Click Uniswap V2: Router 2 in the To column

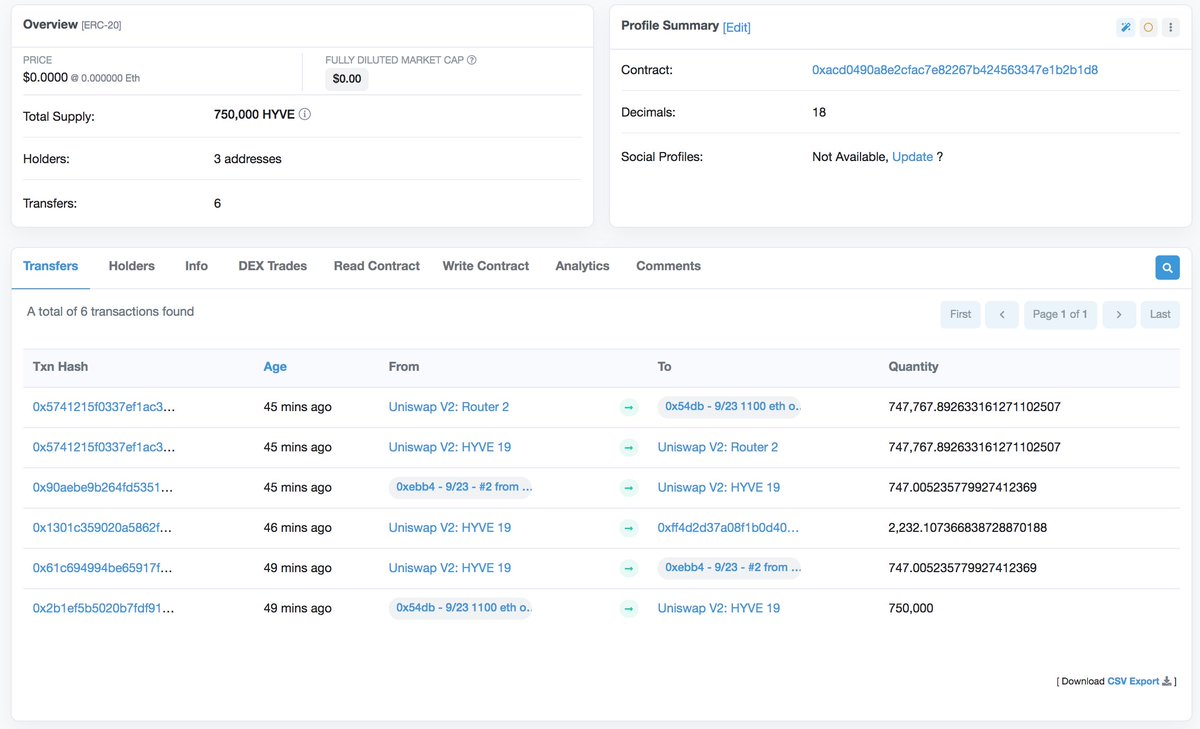pyautogui.click(x=718, y=447)
